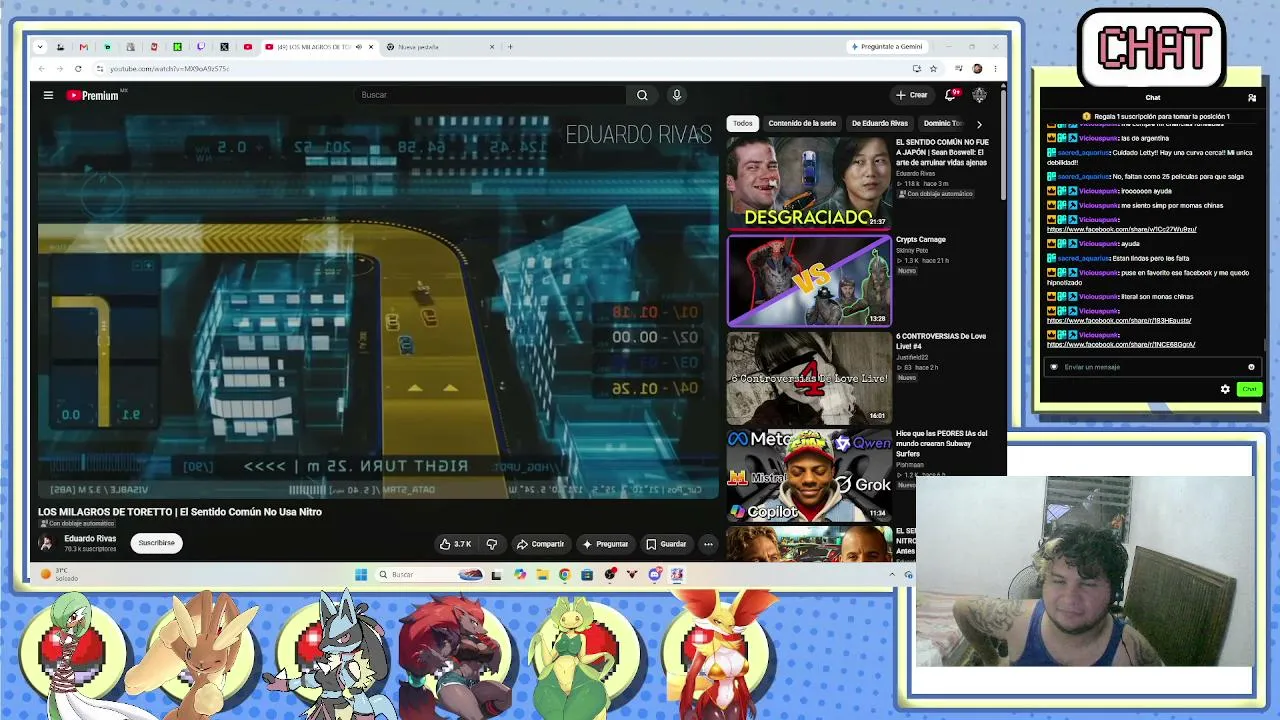Open the X pinned tab
1280x720 pixels.
(224, 47)
